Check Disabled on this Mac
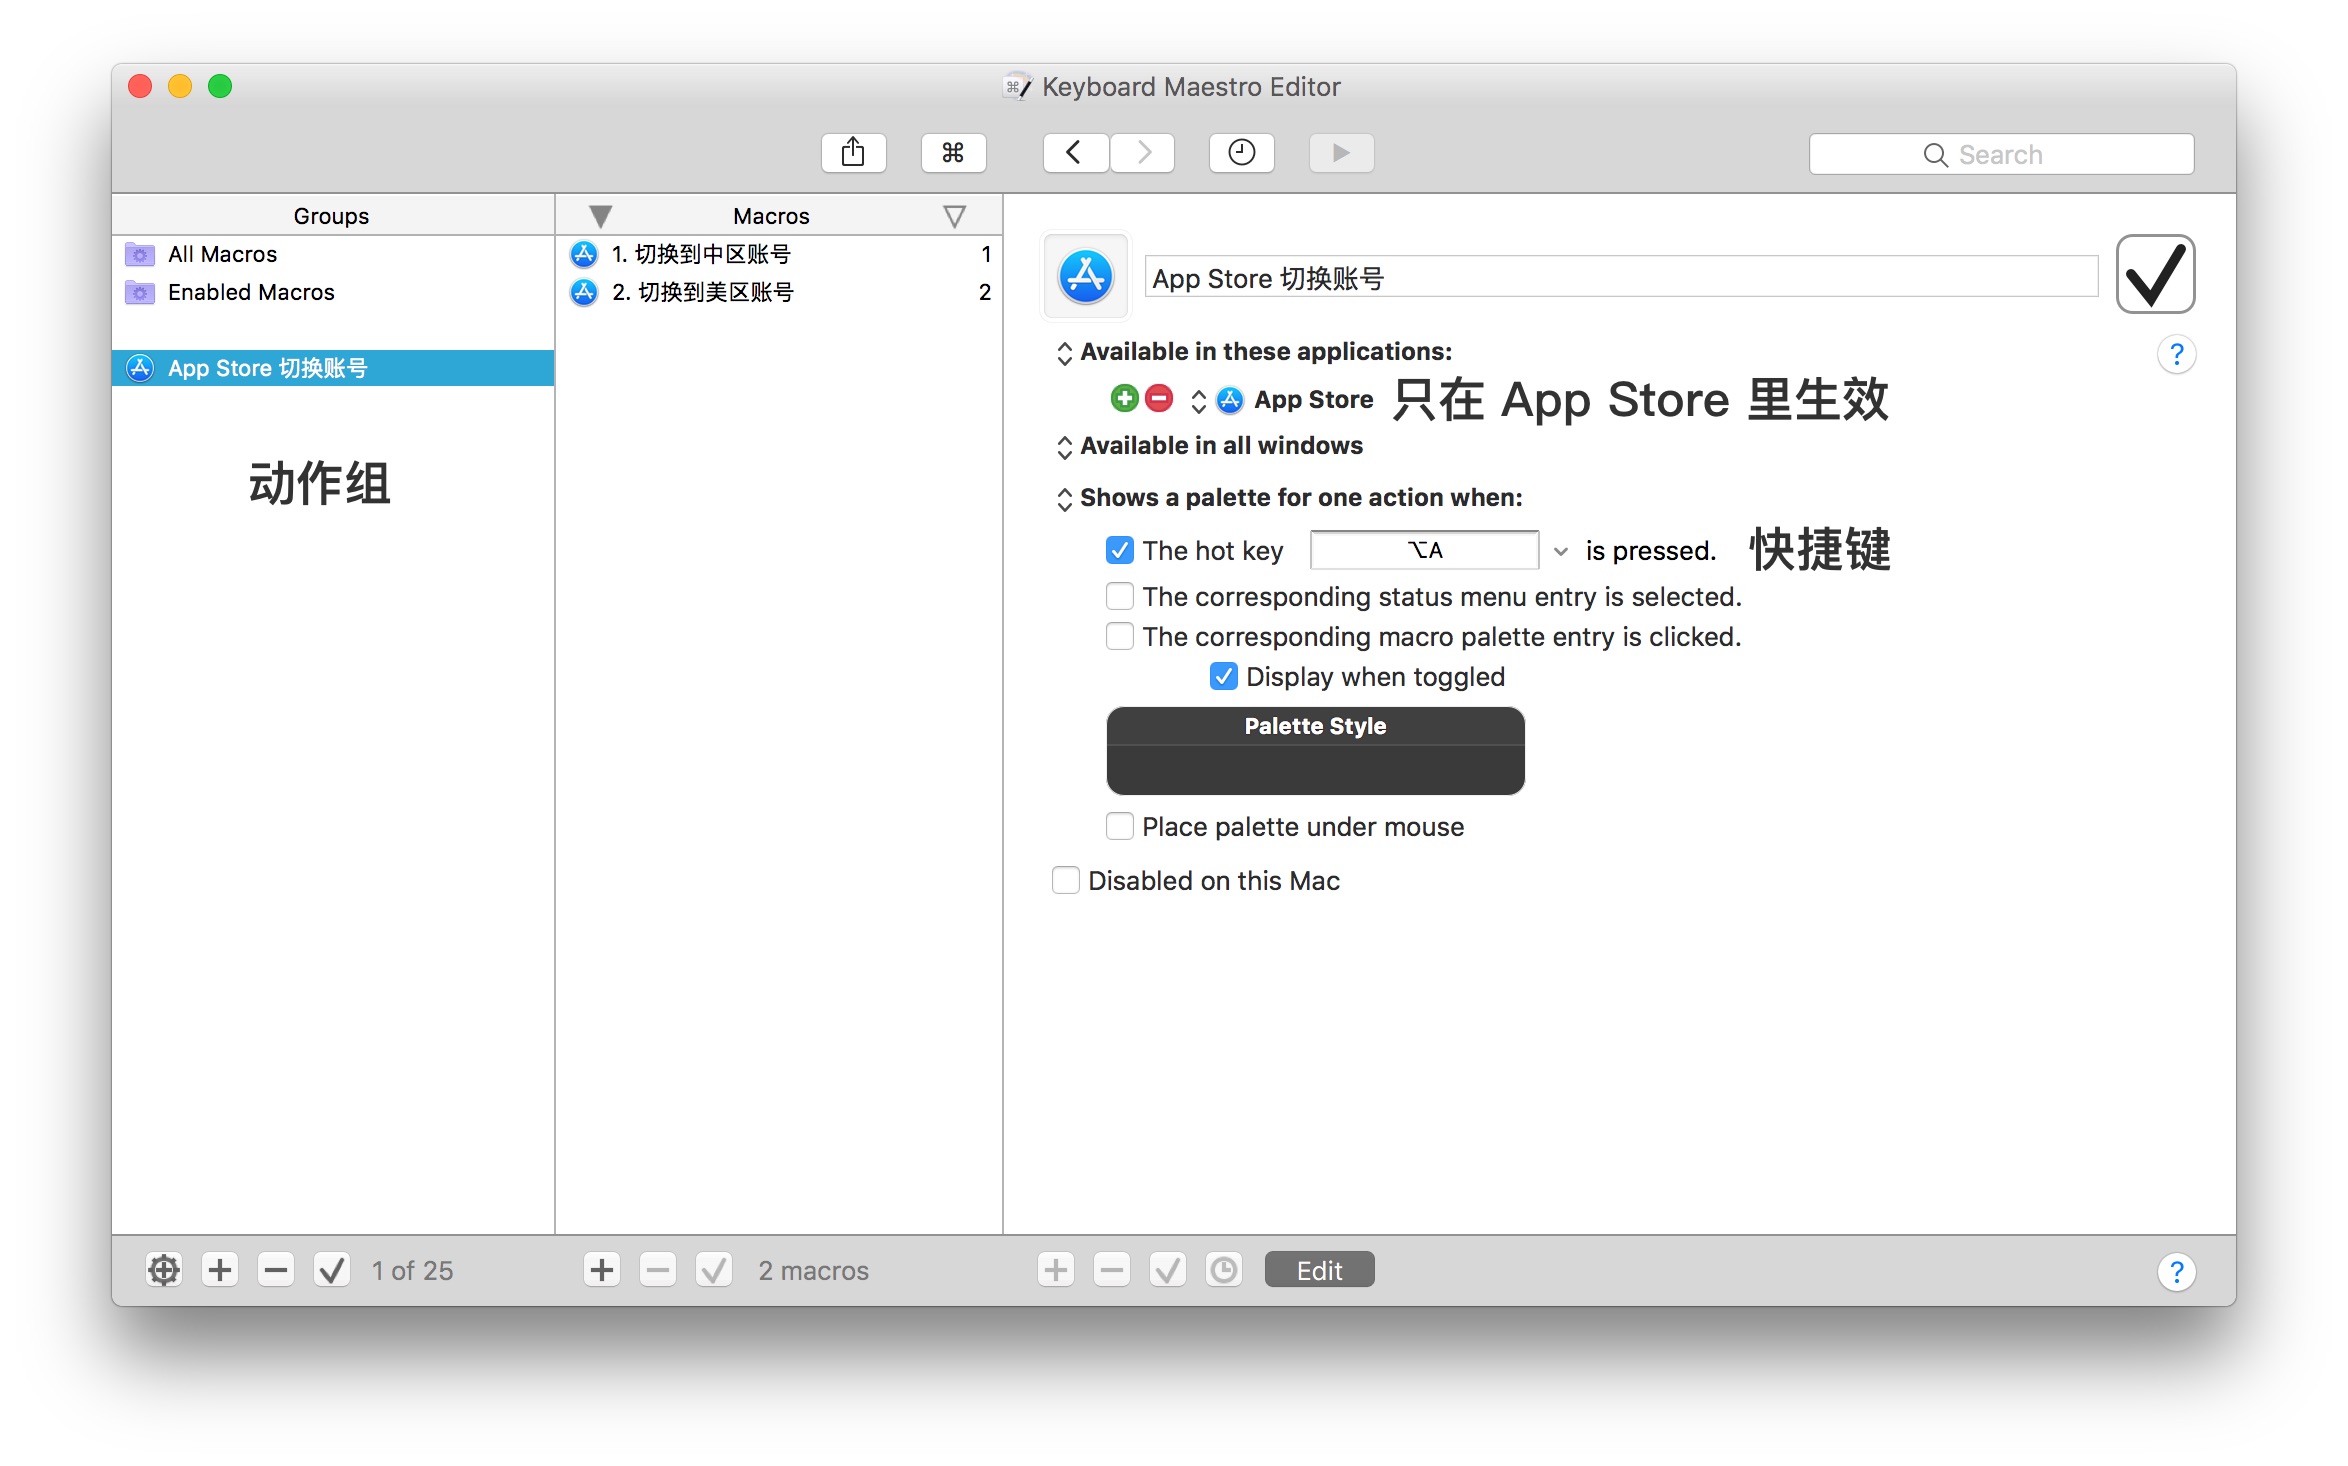 coord(1066,880)
